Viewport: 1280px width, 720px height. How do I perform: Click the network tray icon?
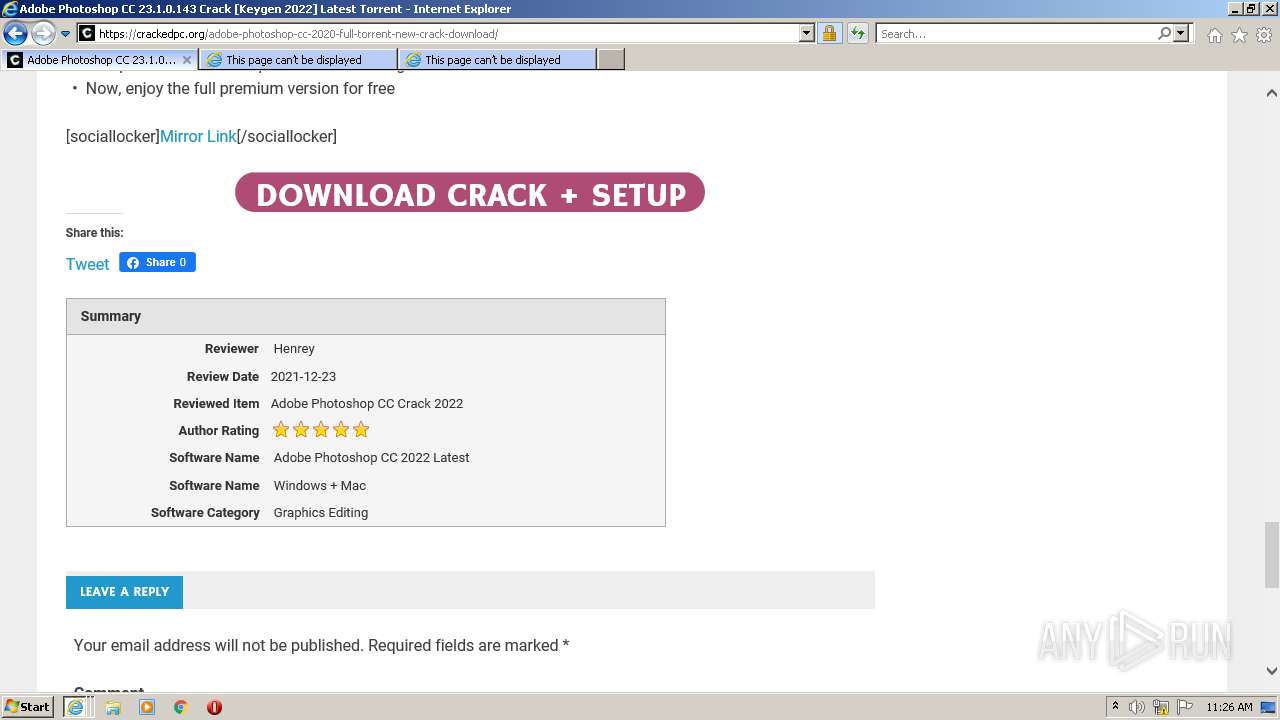pyautogui.click(x=1161, y=707)
